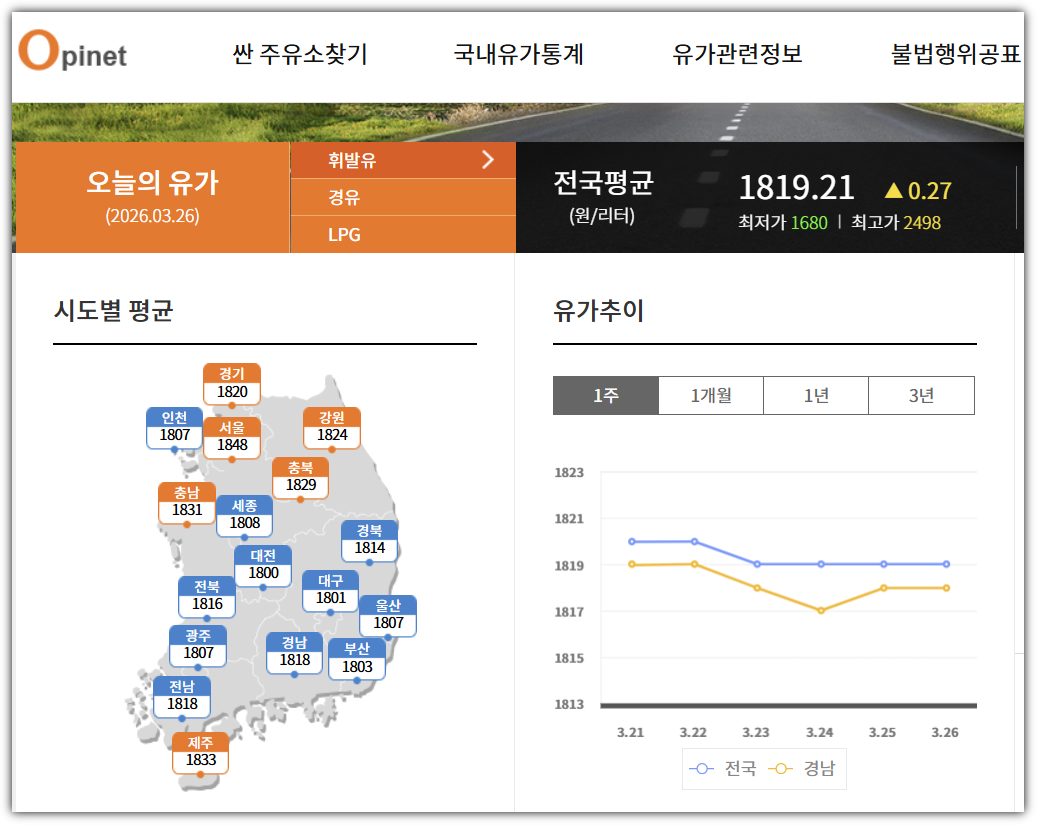Toggle the 경남 series in the chart legend
Image resolution: width=1037 pixels, height=825 pixels.
[x=807, y=769]
